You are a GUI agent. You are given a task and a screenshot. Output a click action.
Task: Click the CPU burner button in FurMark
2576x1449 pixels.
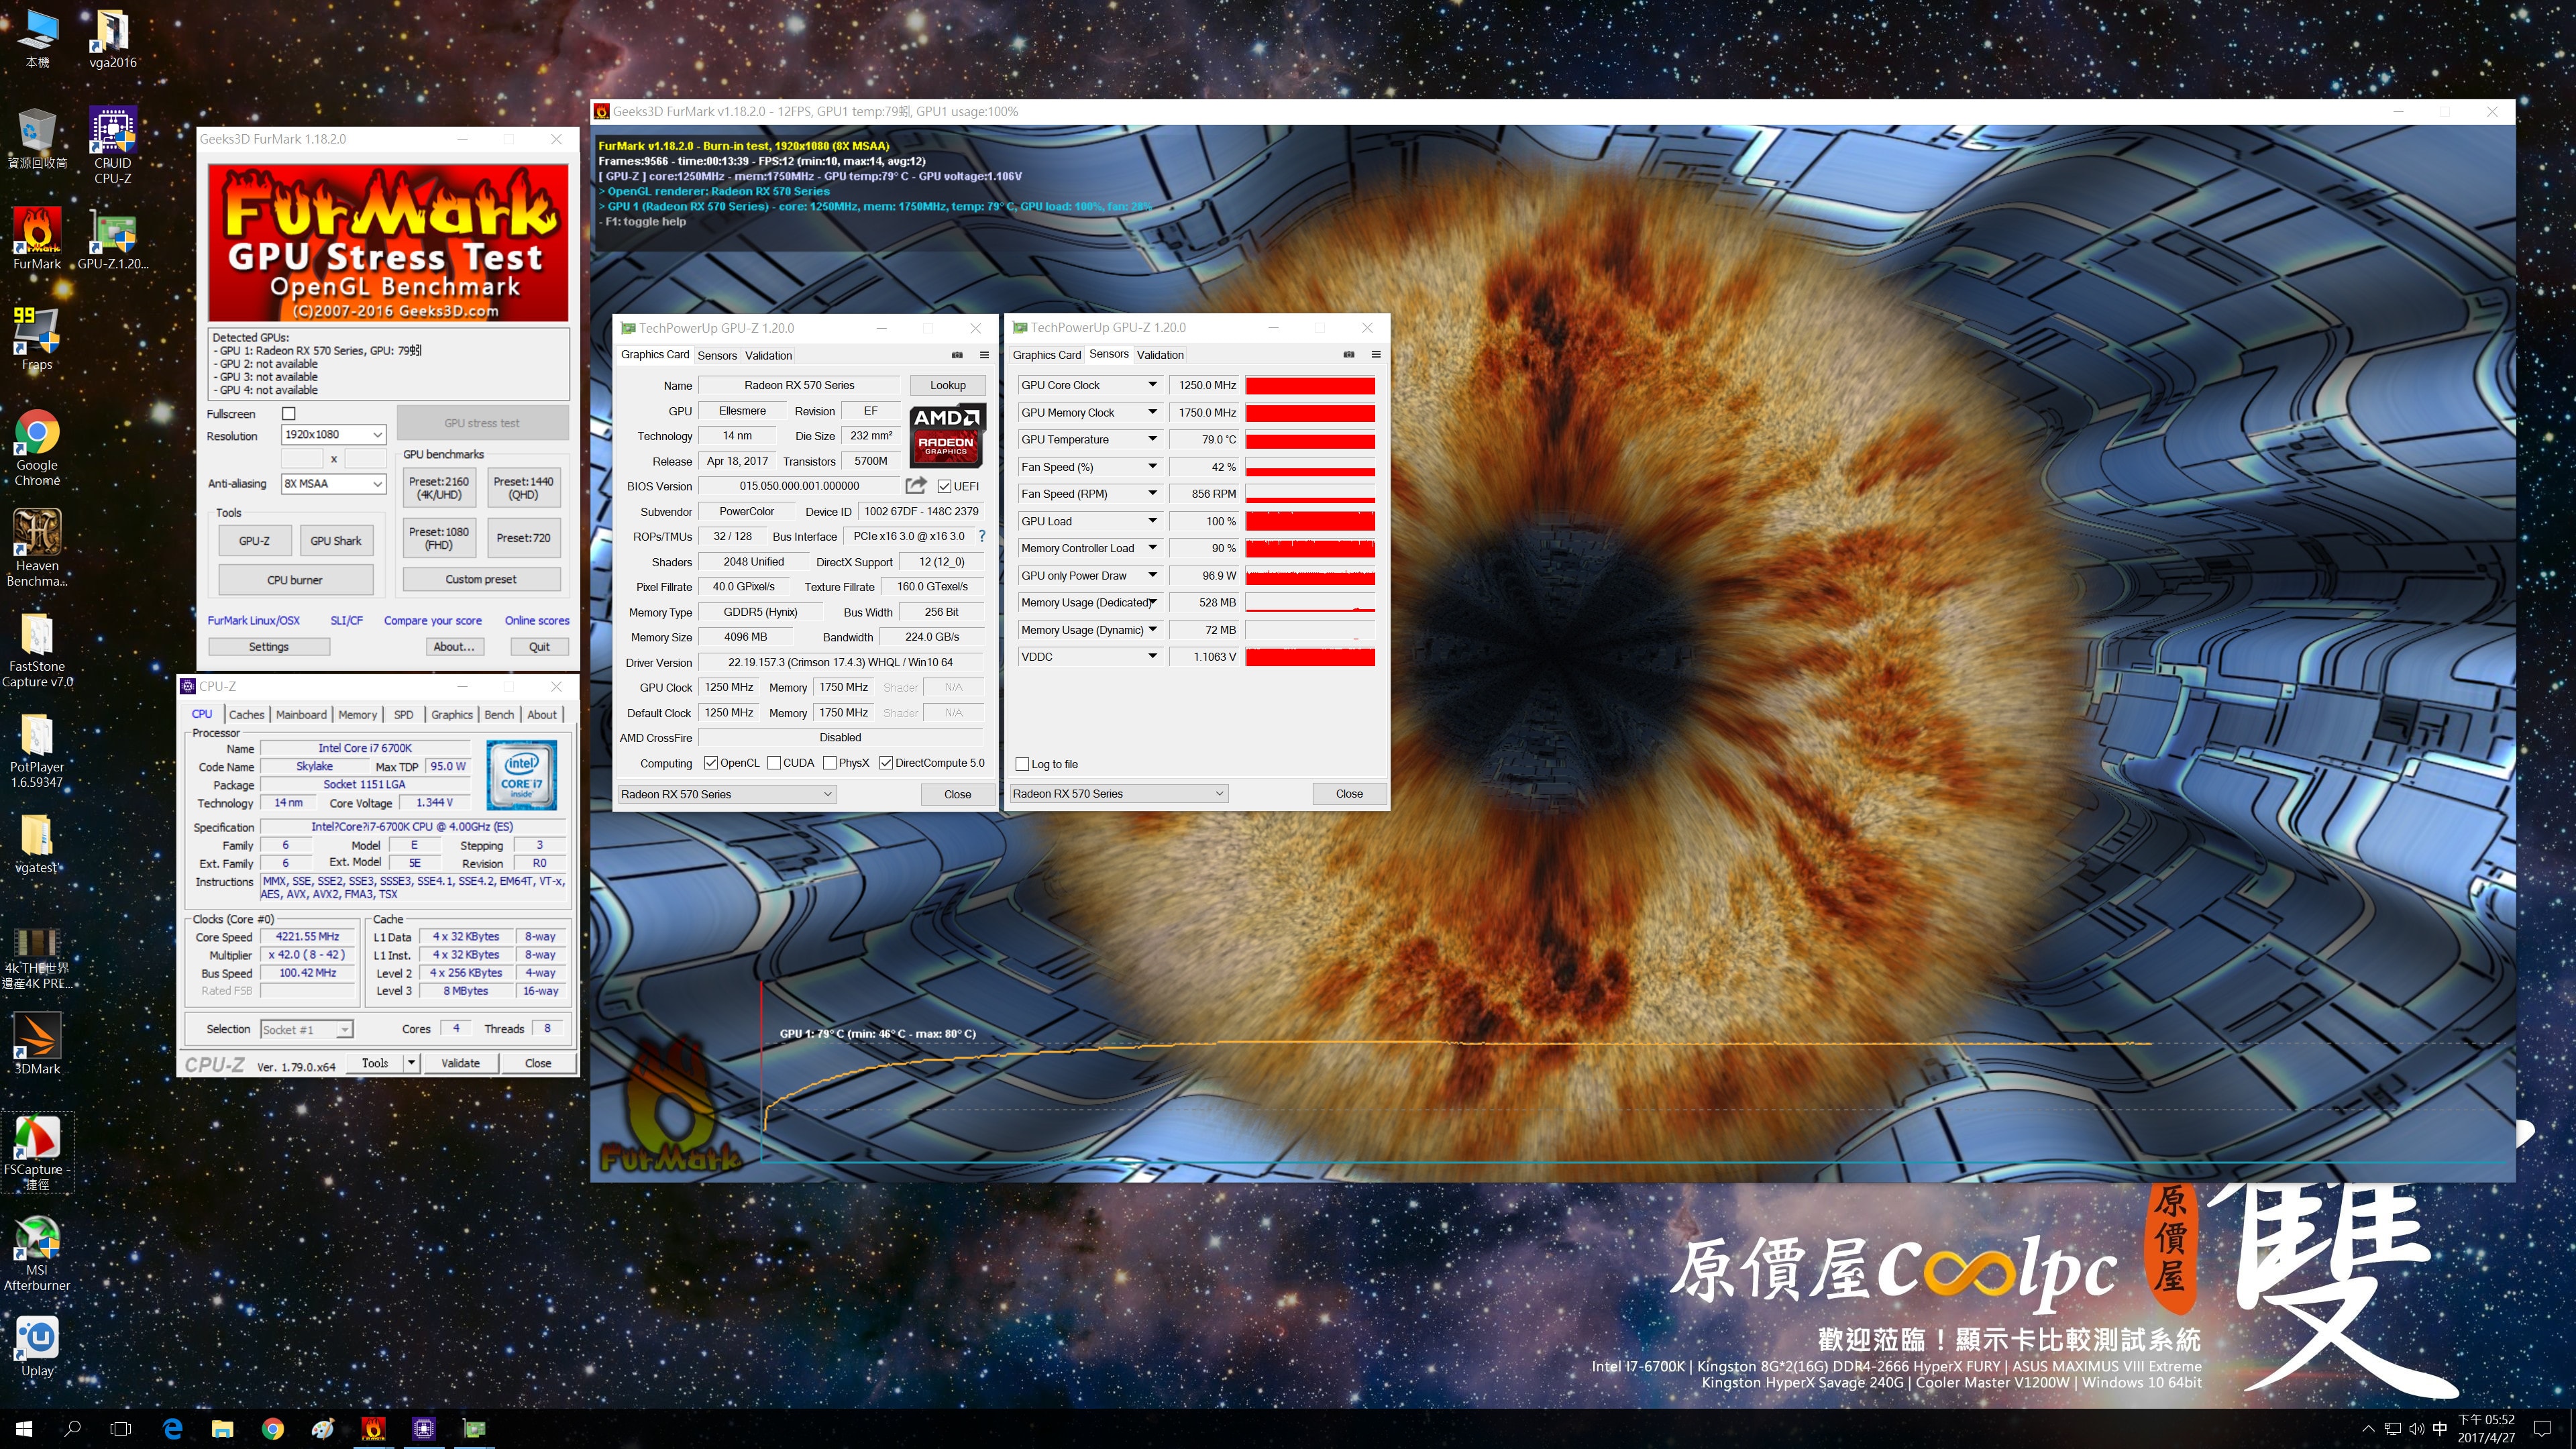295,580
